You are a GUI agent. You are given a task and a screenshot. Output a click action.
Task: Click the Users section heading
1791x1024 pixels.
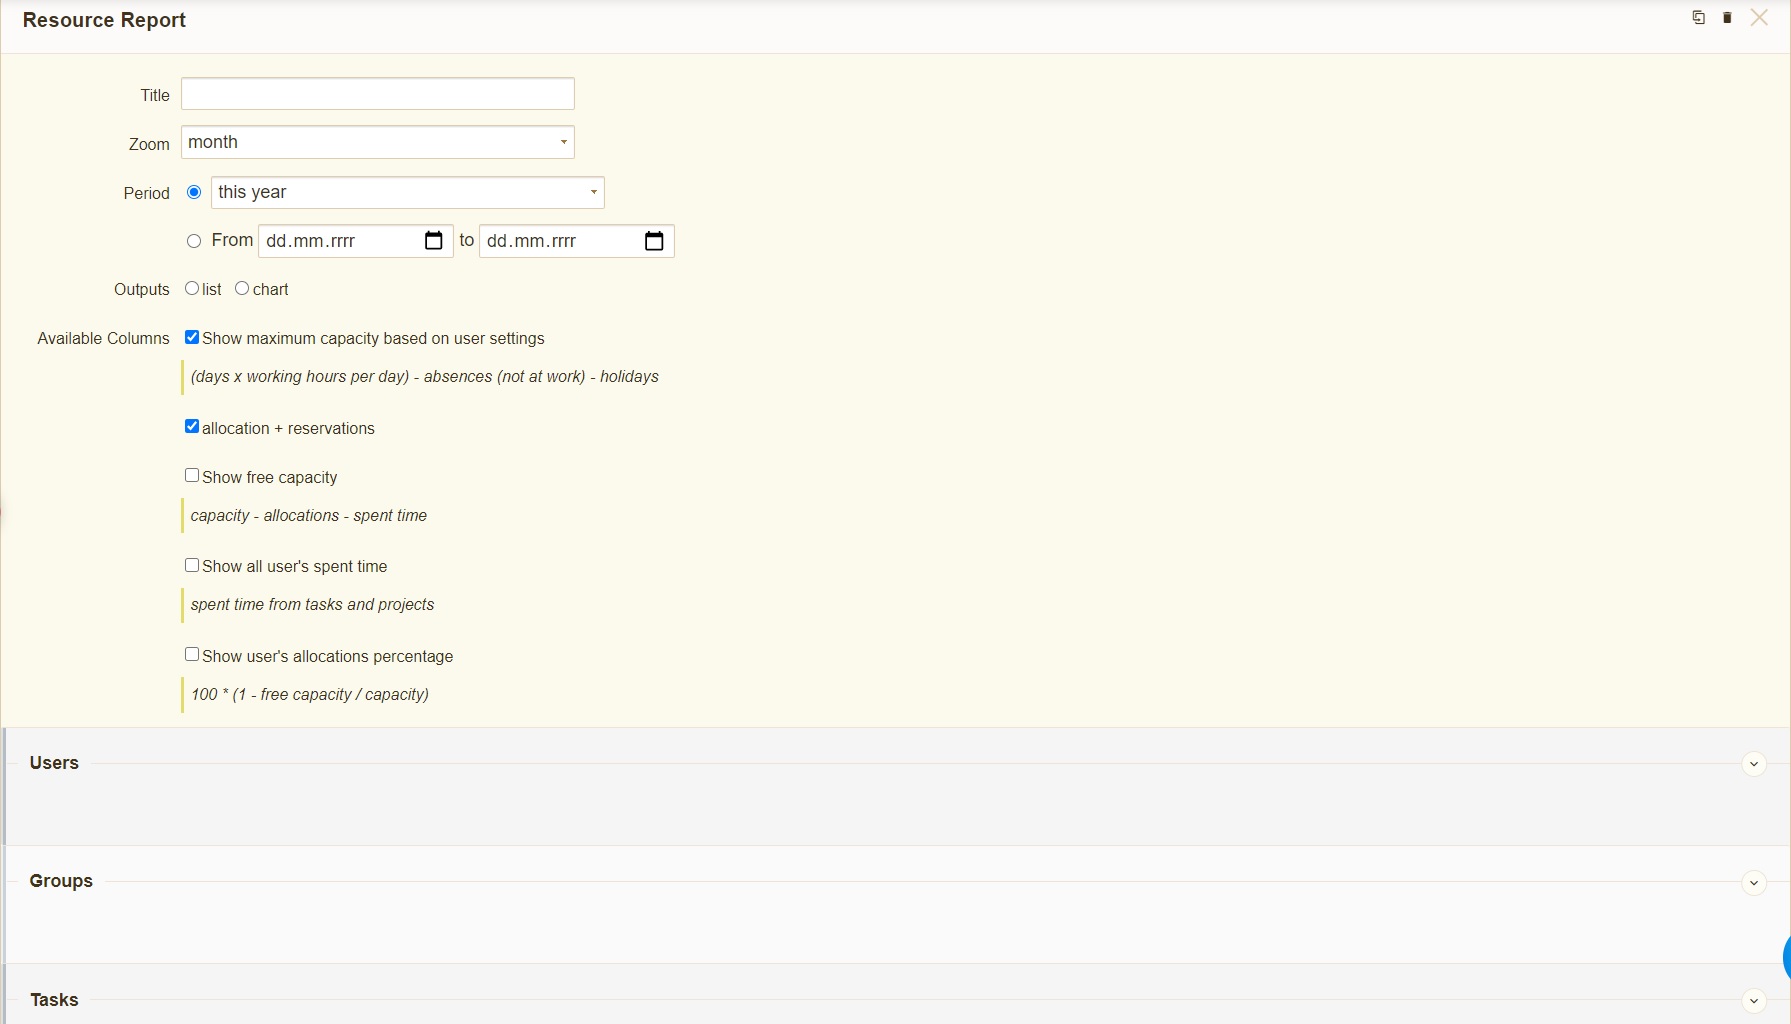[x=54, y=763]
